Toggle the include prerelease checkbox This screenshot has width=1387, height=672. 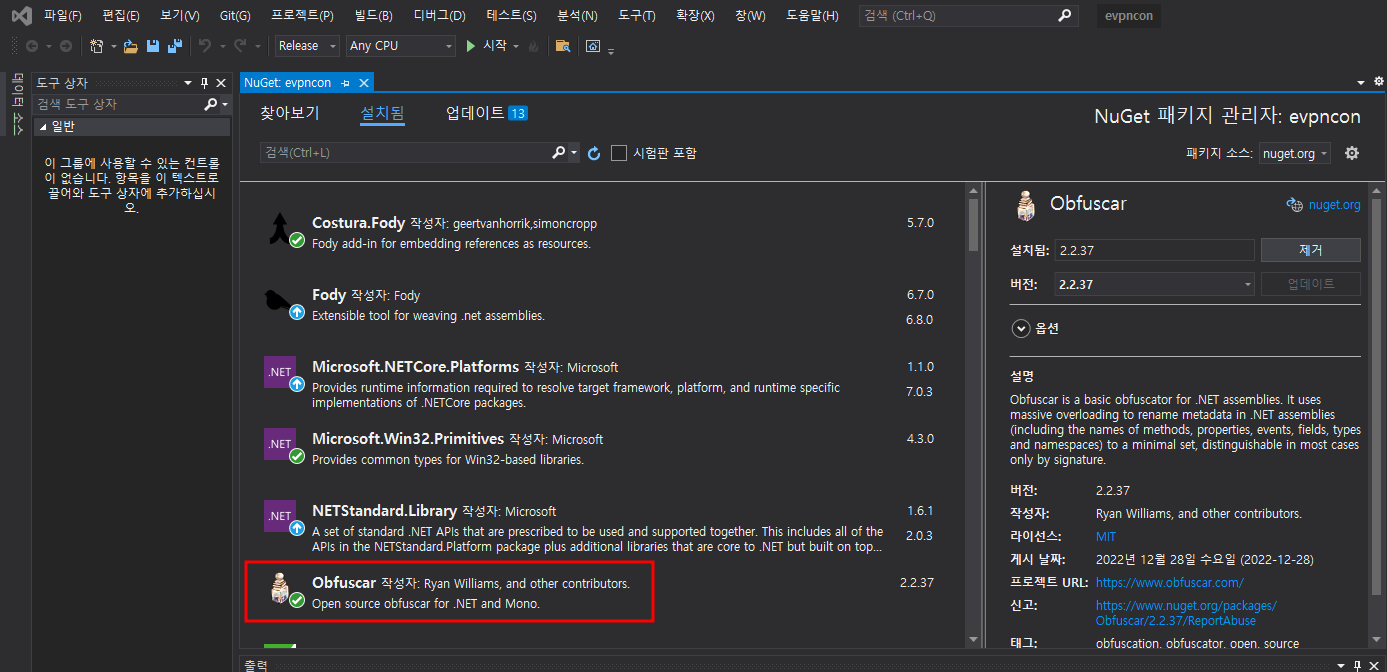coord(619,153)
